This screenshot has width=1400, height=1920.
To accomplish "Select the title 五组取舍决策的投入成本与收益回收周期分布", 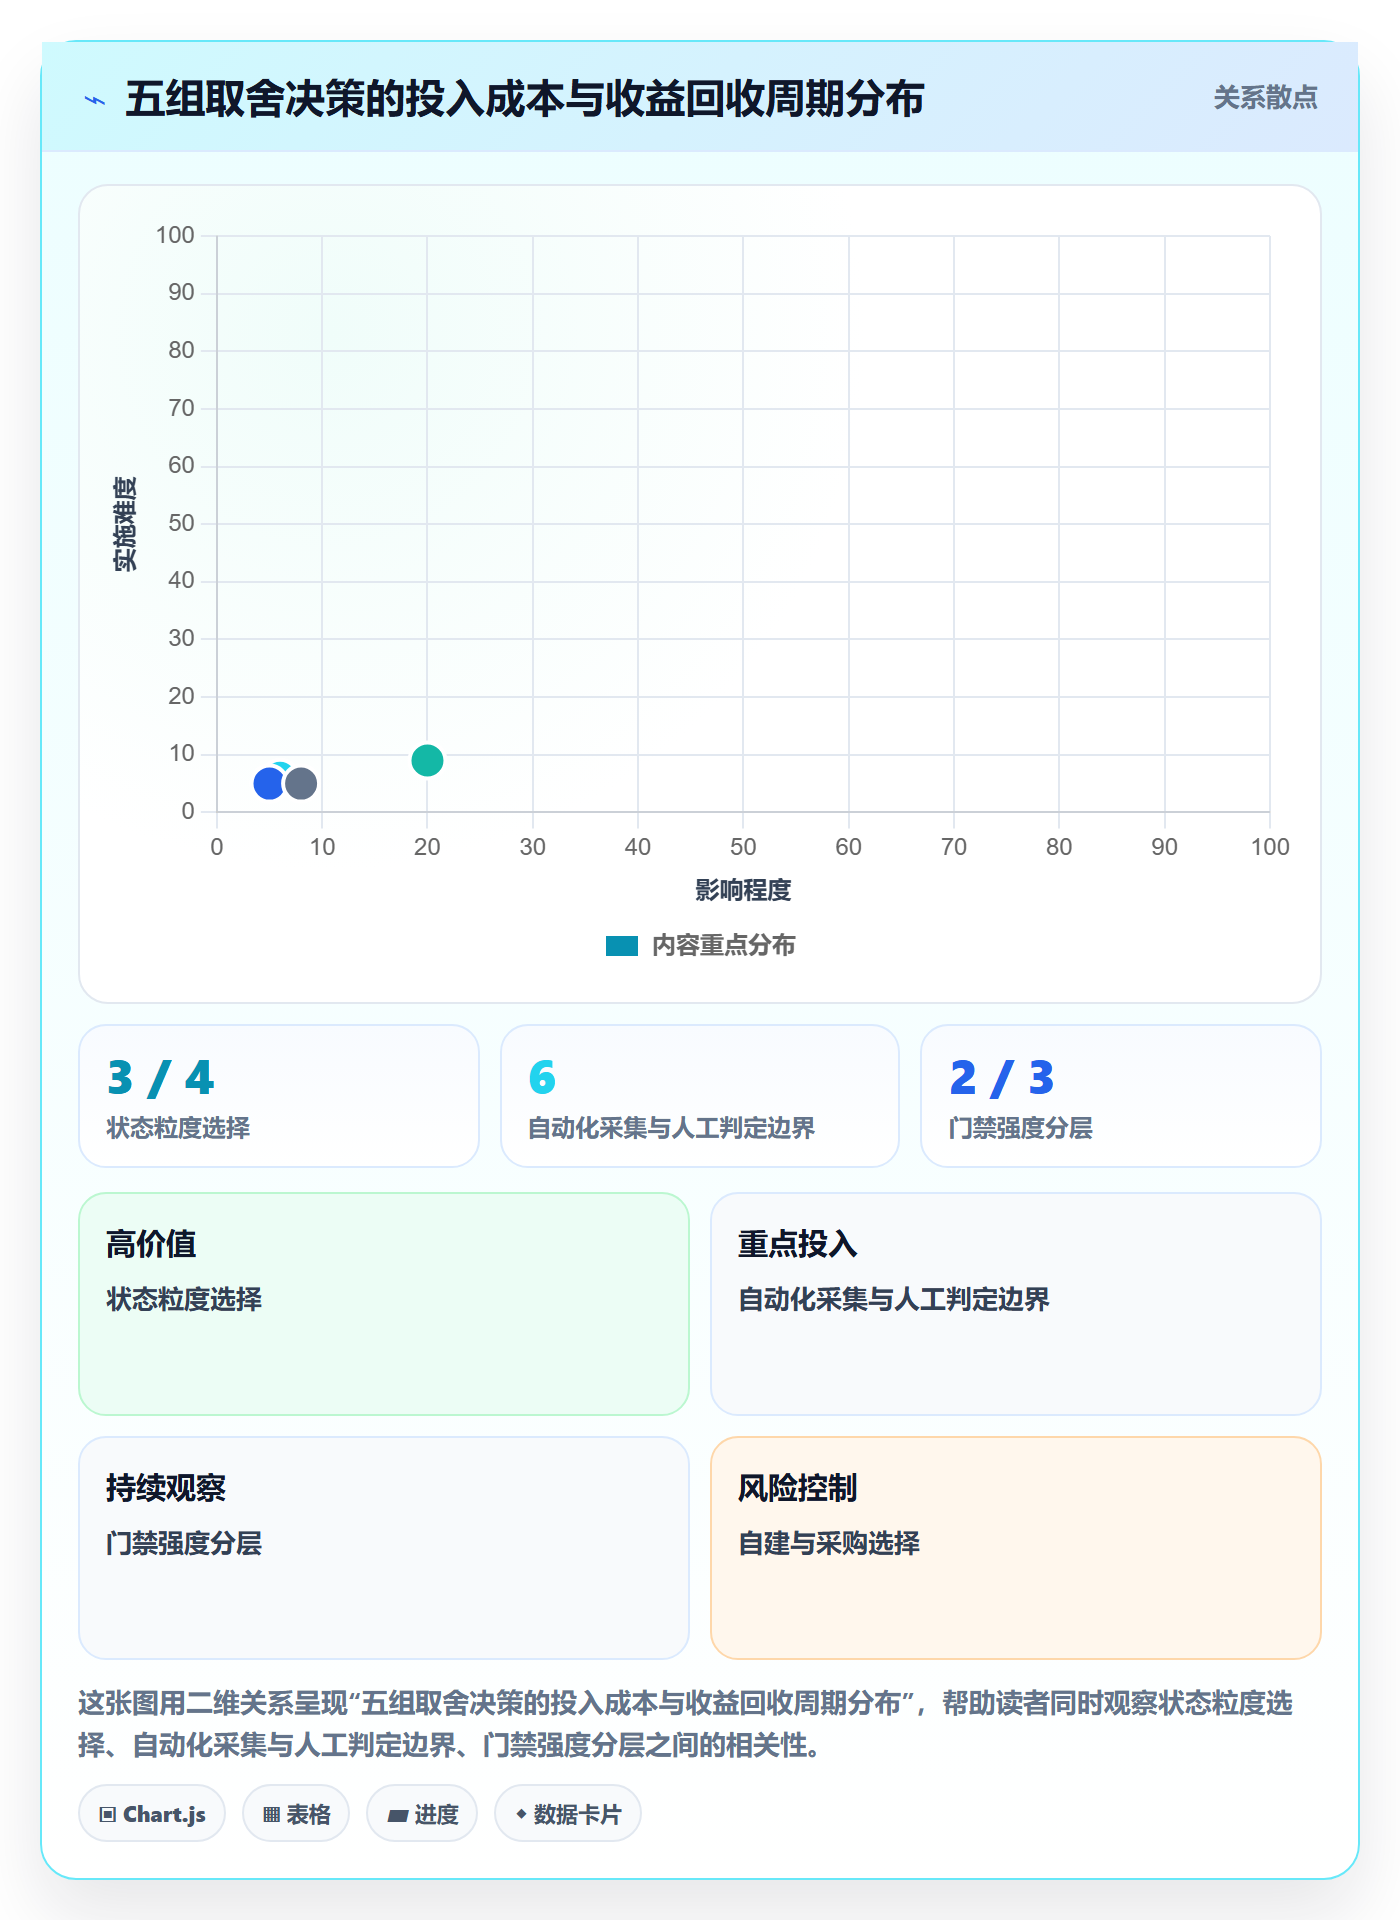I will click(x=524, y=100).
